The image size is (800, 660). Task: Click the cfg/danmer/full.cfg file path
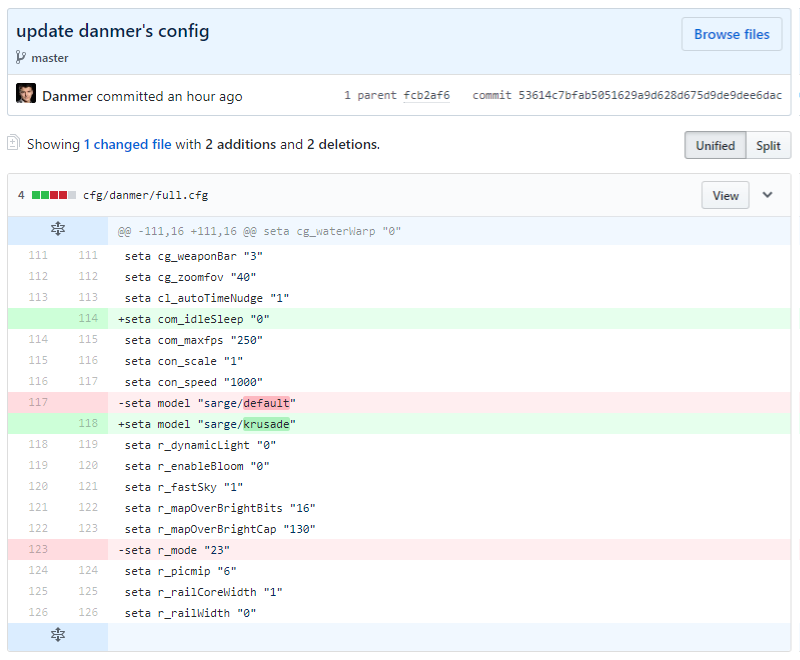click(146, 195)
